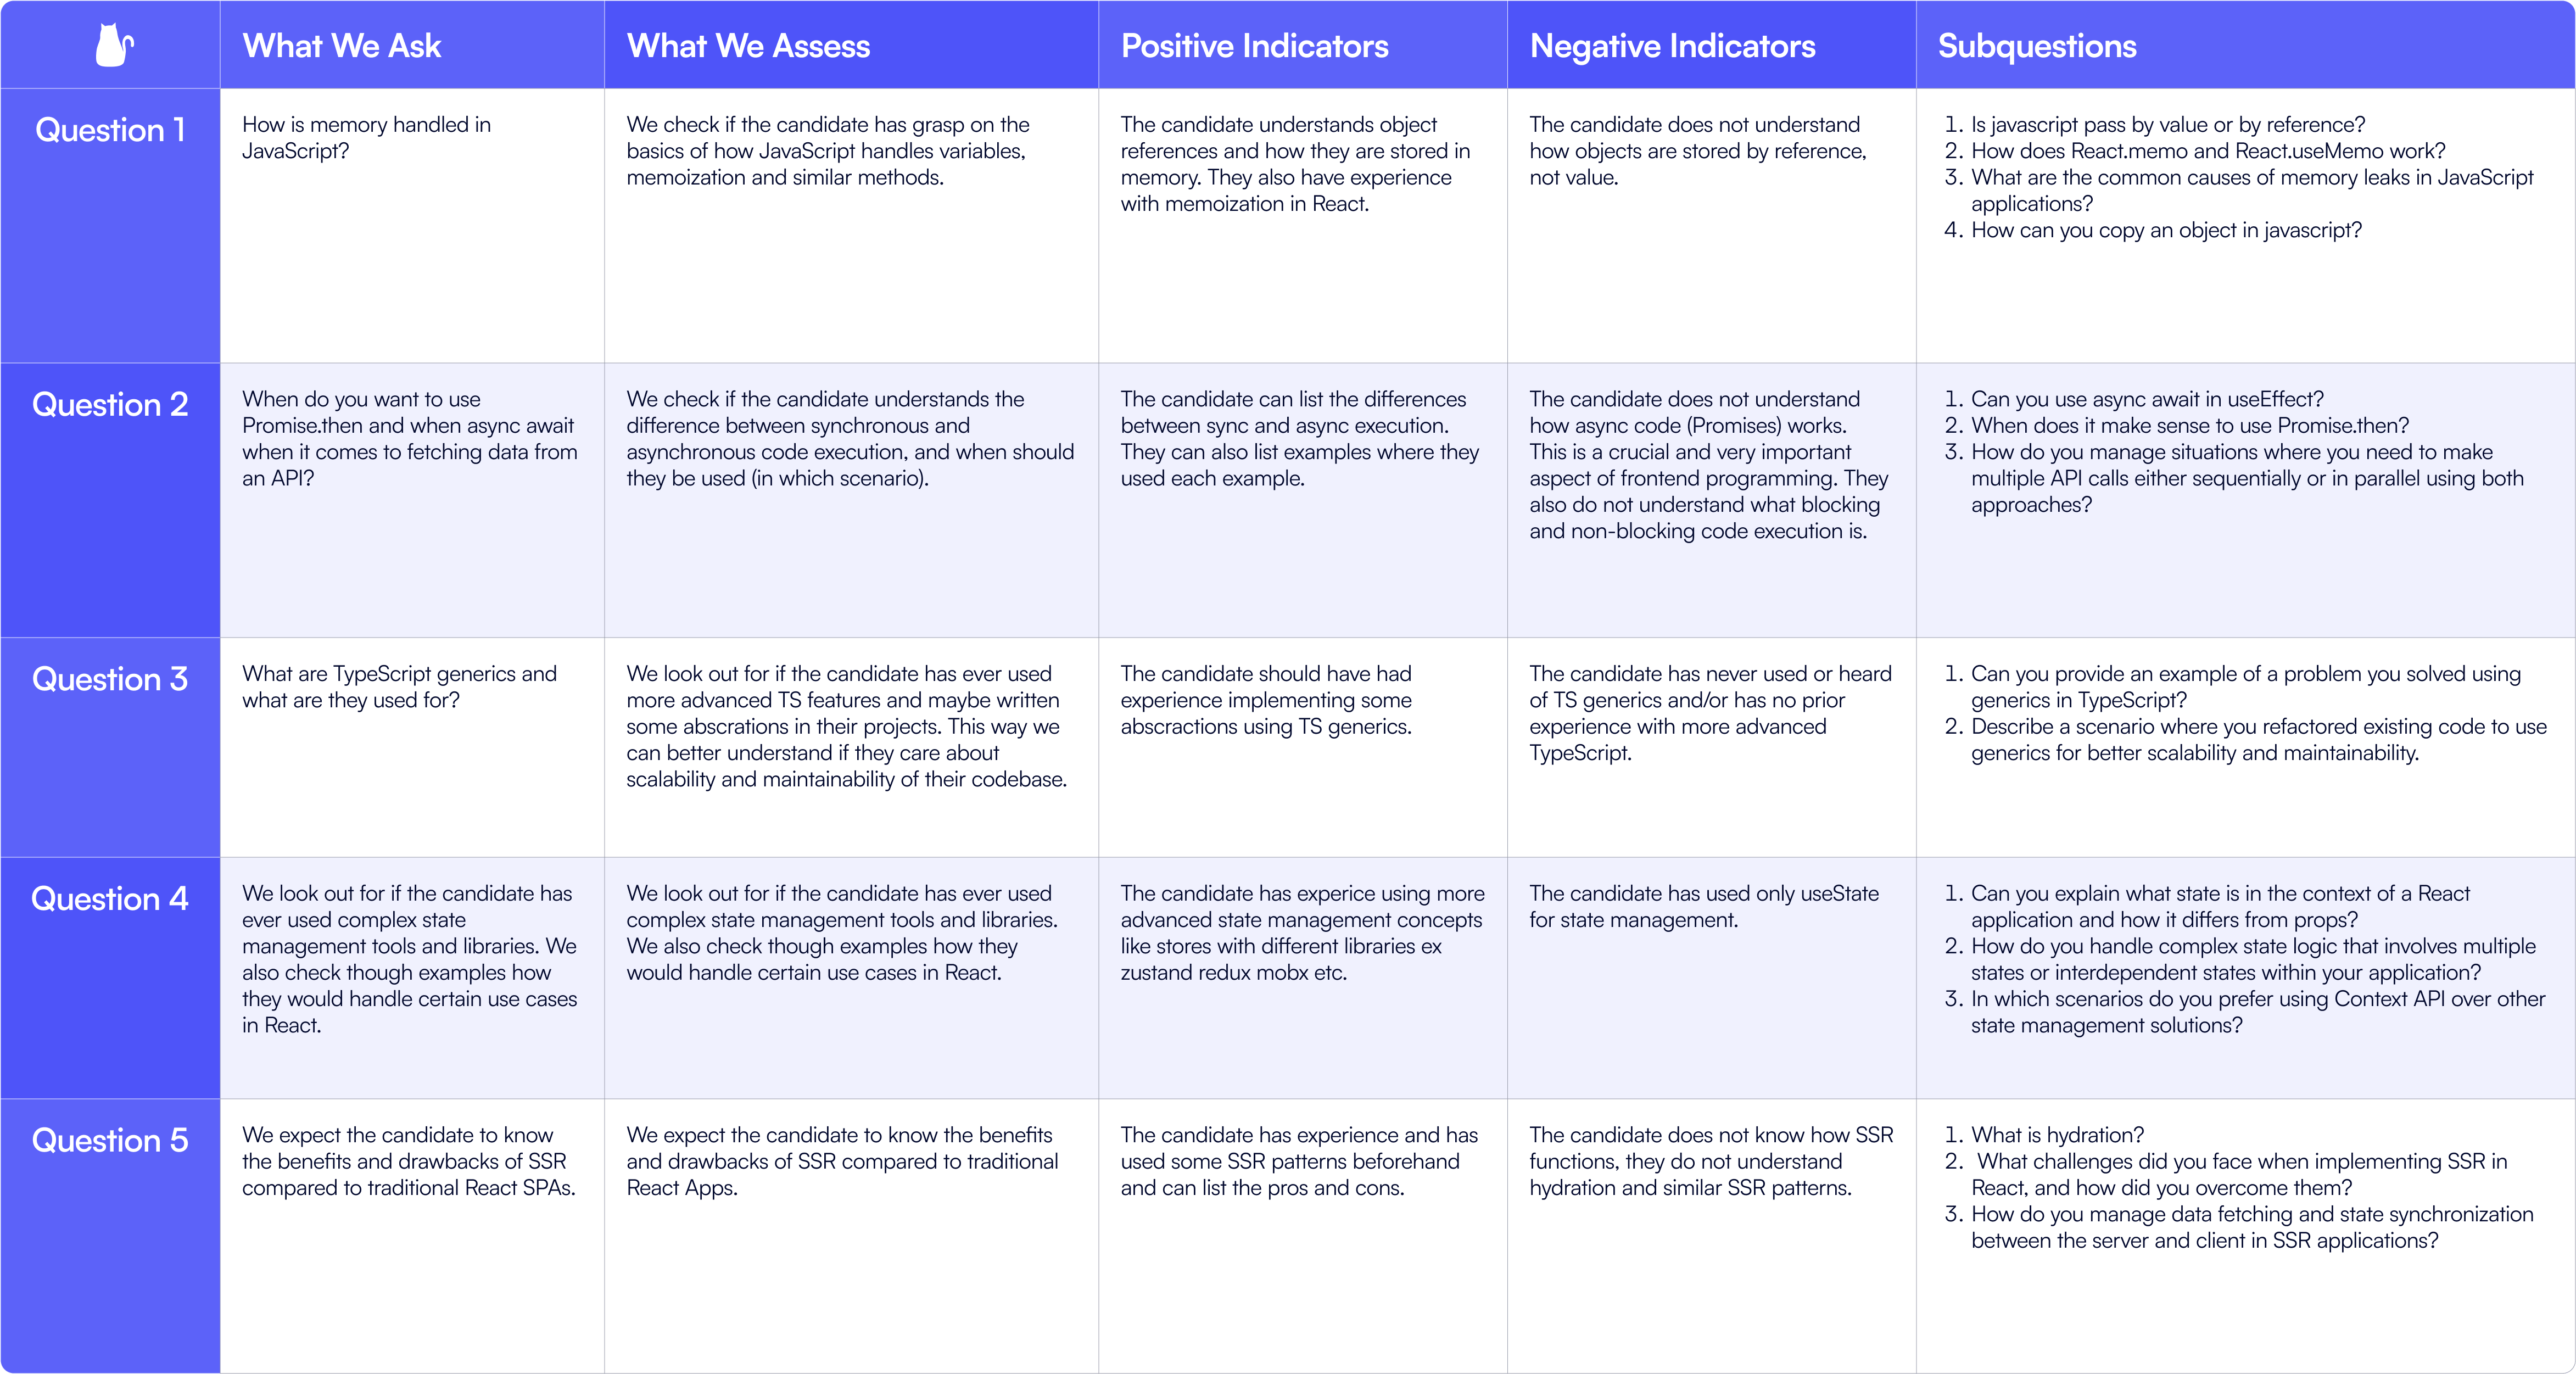Viewport: 2576px width, 1374px height.
Task: Click the "Negative Indicators" column header
Action: pos(1672,46)
